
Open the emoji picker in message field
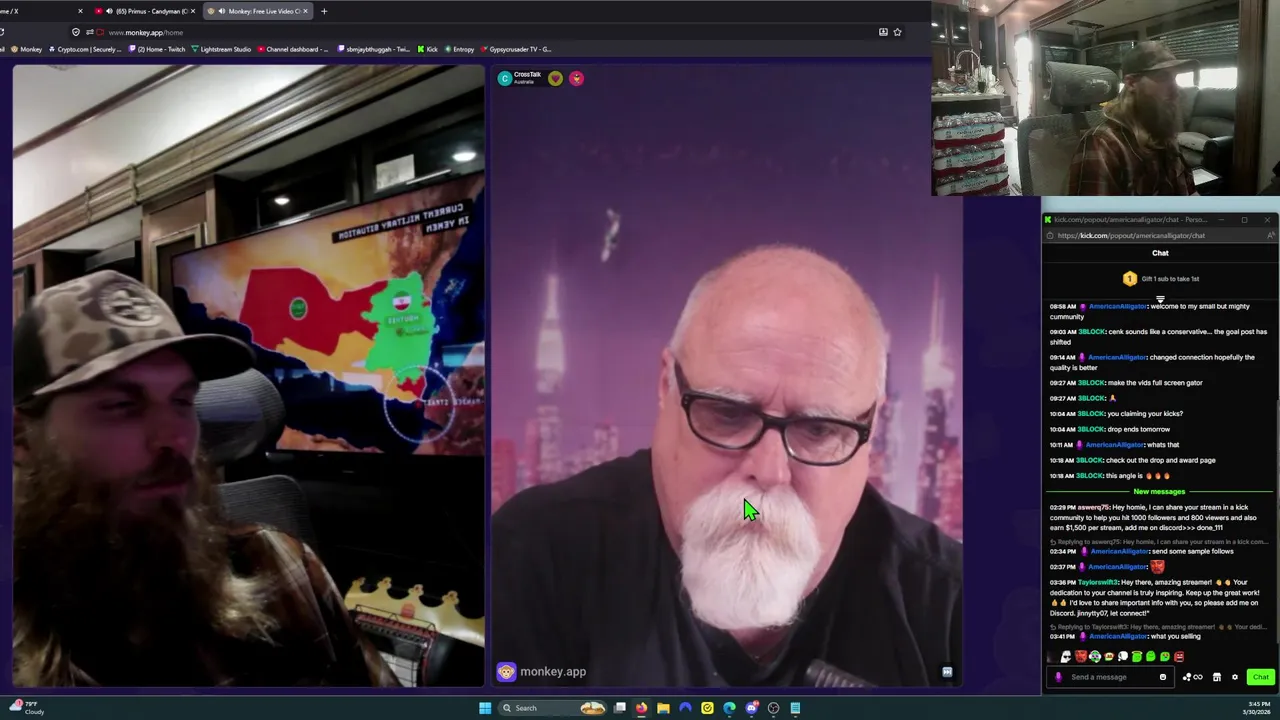pyautogui.click(x=1162, y=677)
